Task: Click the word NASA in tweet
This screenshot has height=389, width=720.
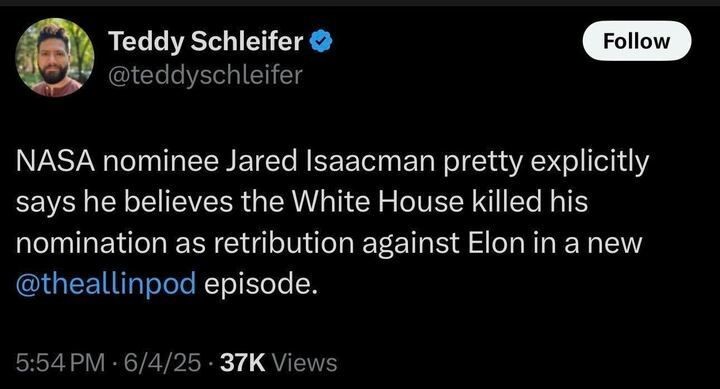Action: tap(55, 161)
